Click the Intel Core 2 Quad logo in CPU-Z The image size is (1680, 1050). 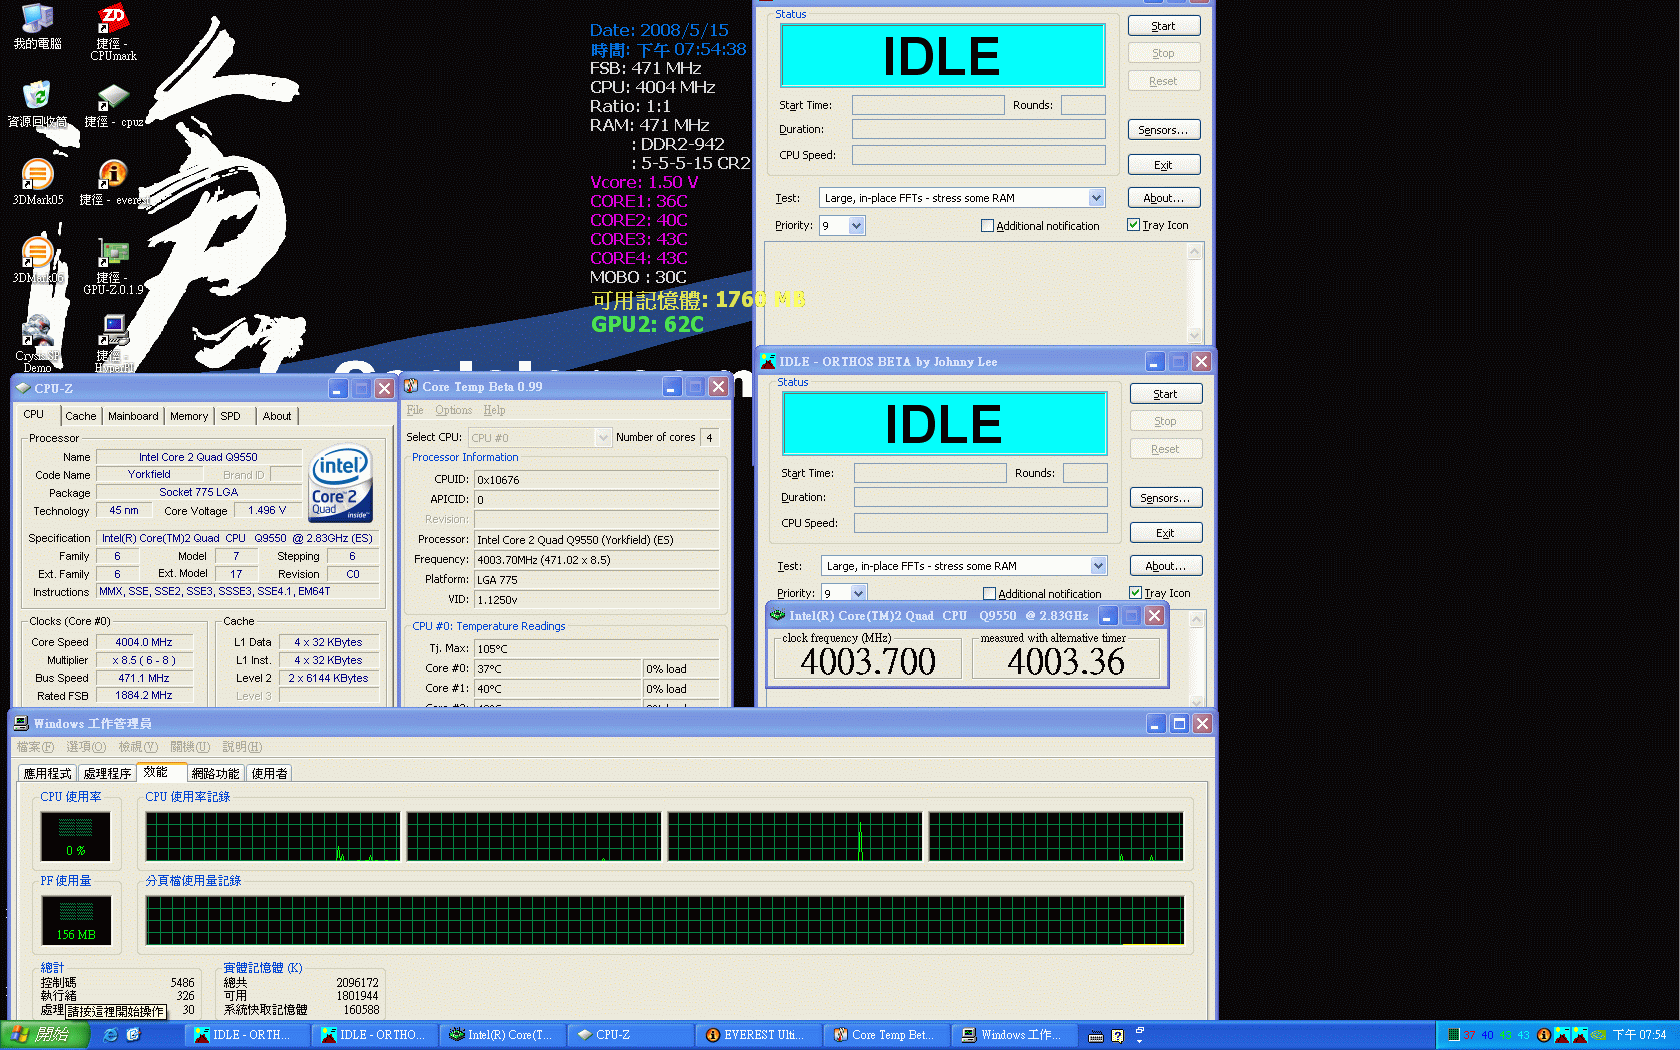click(341, 484)
